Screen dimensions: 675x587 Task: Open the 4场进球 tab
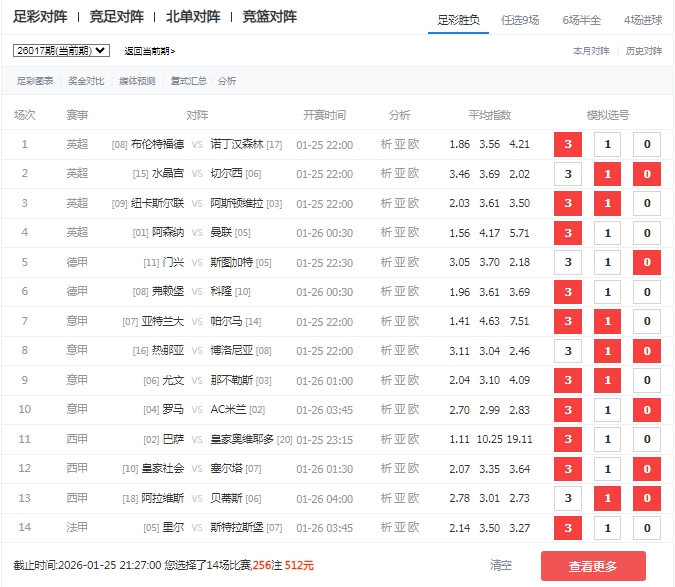643,20
